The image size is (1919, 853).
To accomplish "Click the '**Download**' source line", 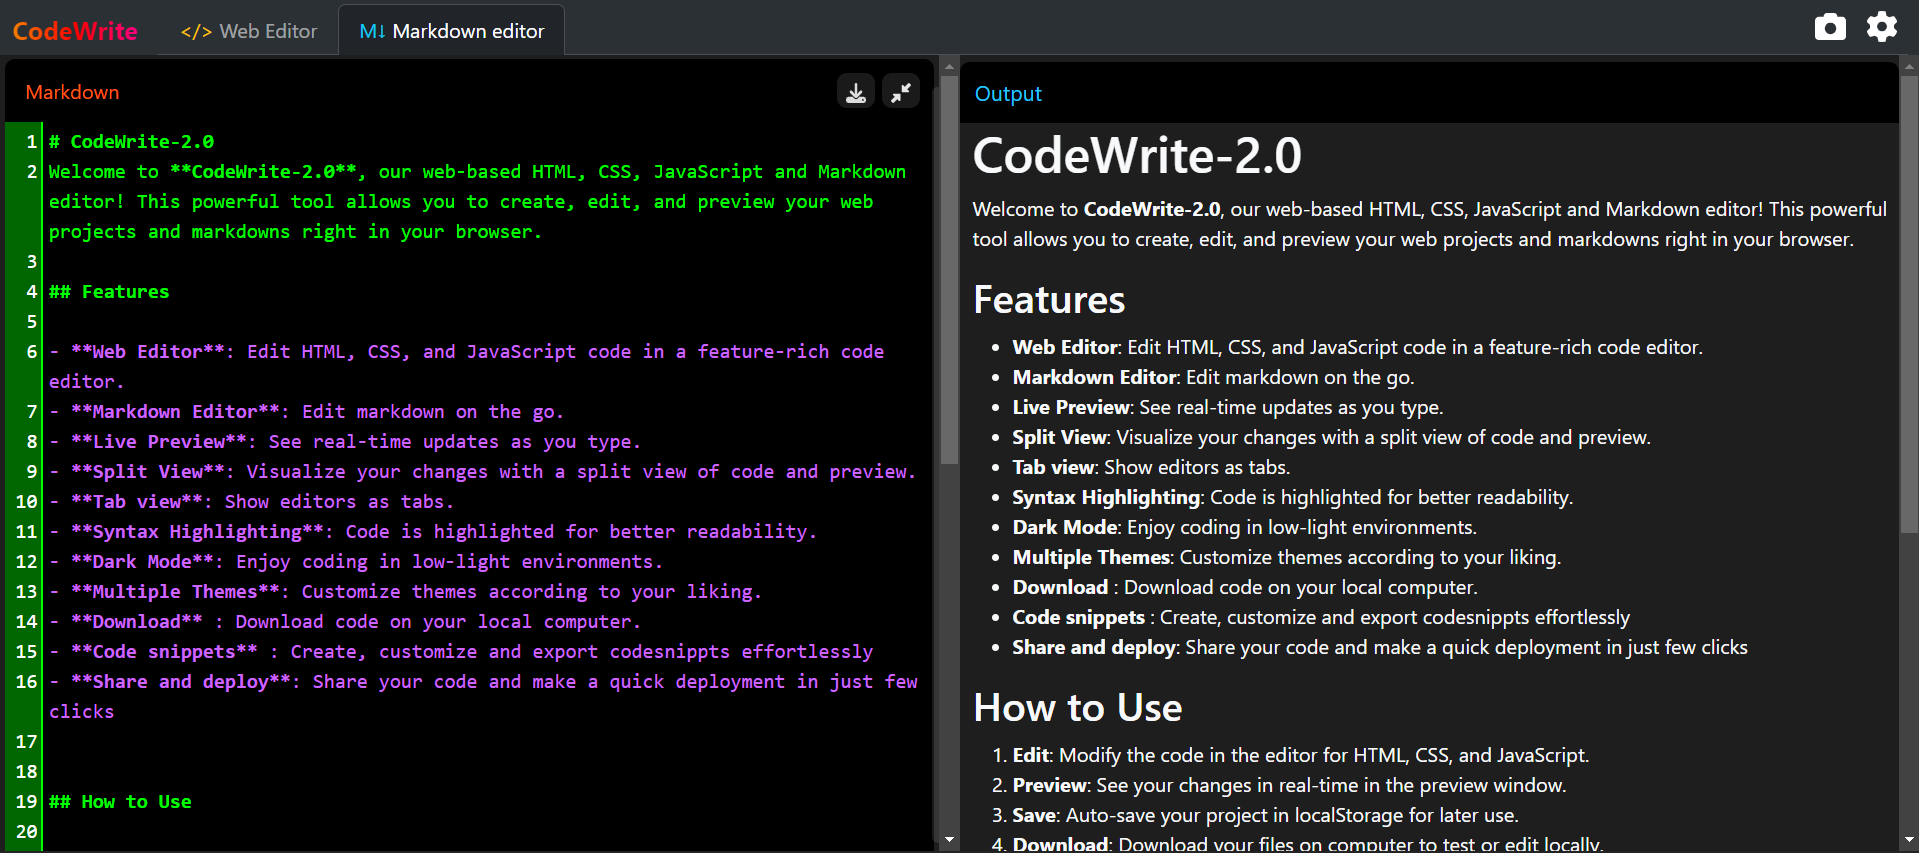I will pos(345,622).
